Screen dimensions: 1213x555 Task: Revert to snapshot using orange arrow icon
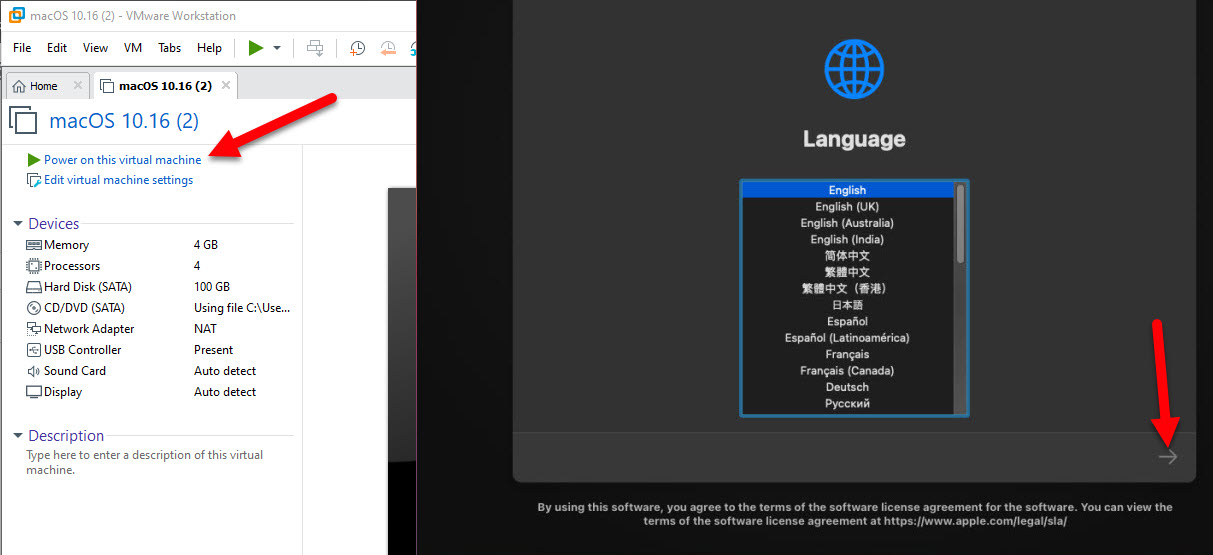pos(387,48)
